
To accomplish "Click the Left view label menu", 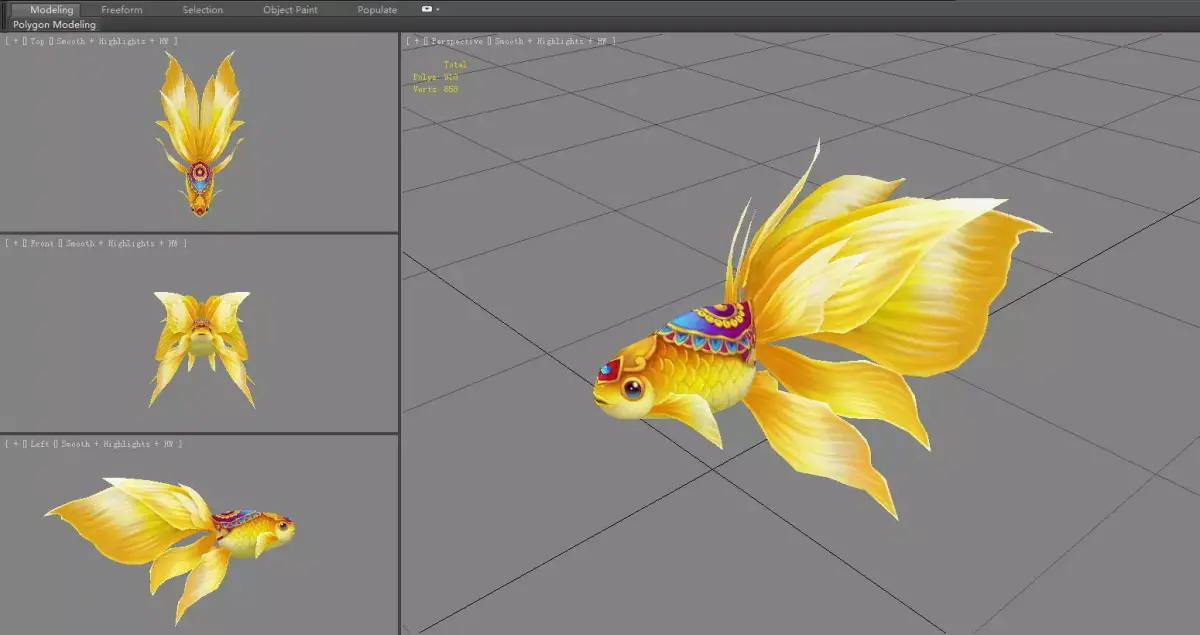I will pyautogui.click(x=39, y=443).
